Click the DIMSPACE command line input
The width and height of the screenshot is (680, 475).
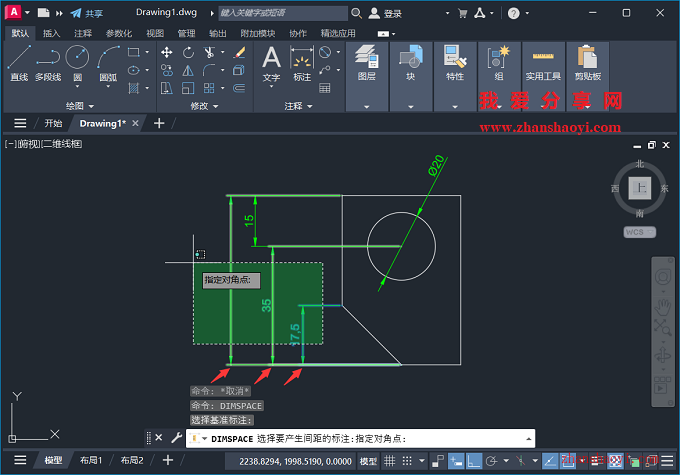pyautogui.click(x=360, y=439)
